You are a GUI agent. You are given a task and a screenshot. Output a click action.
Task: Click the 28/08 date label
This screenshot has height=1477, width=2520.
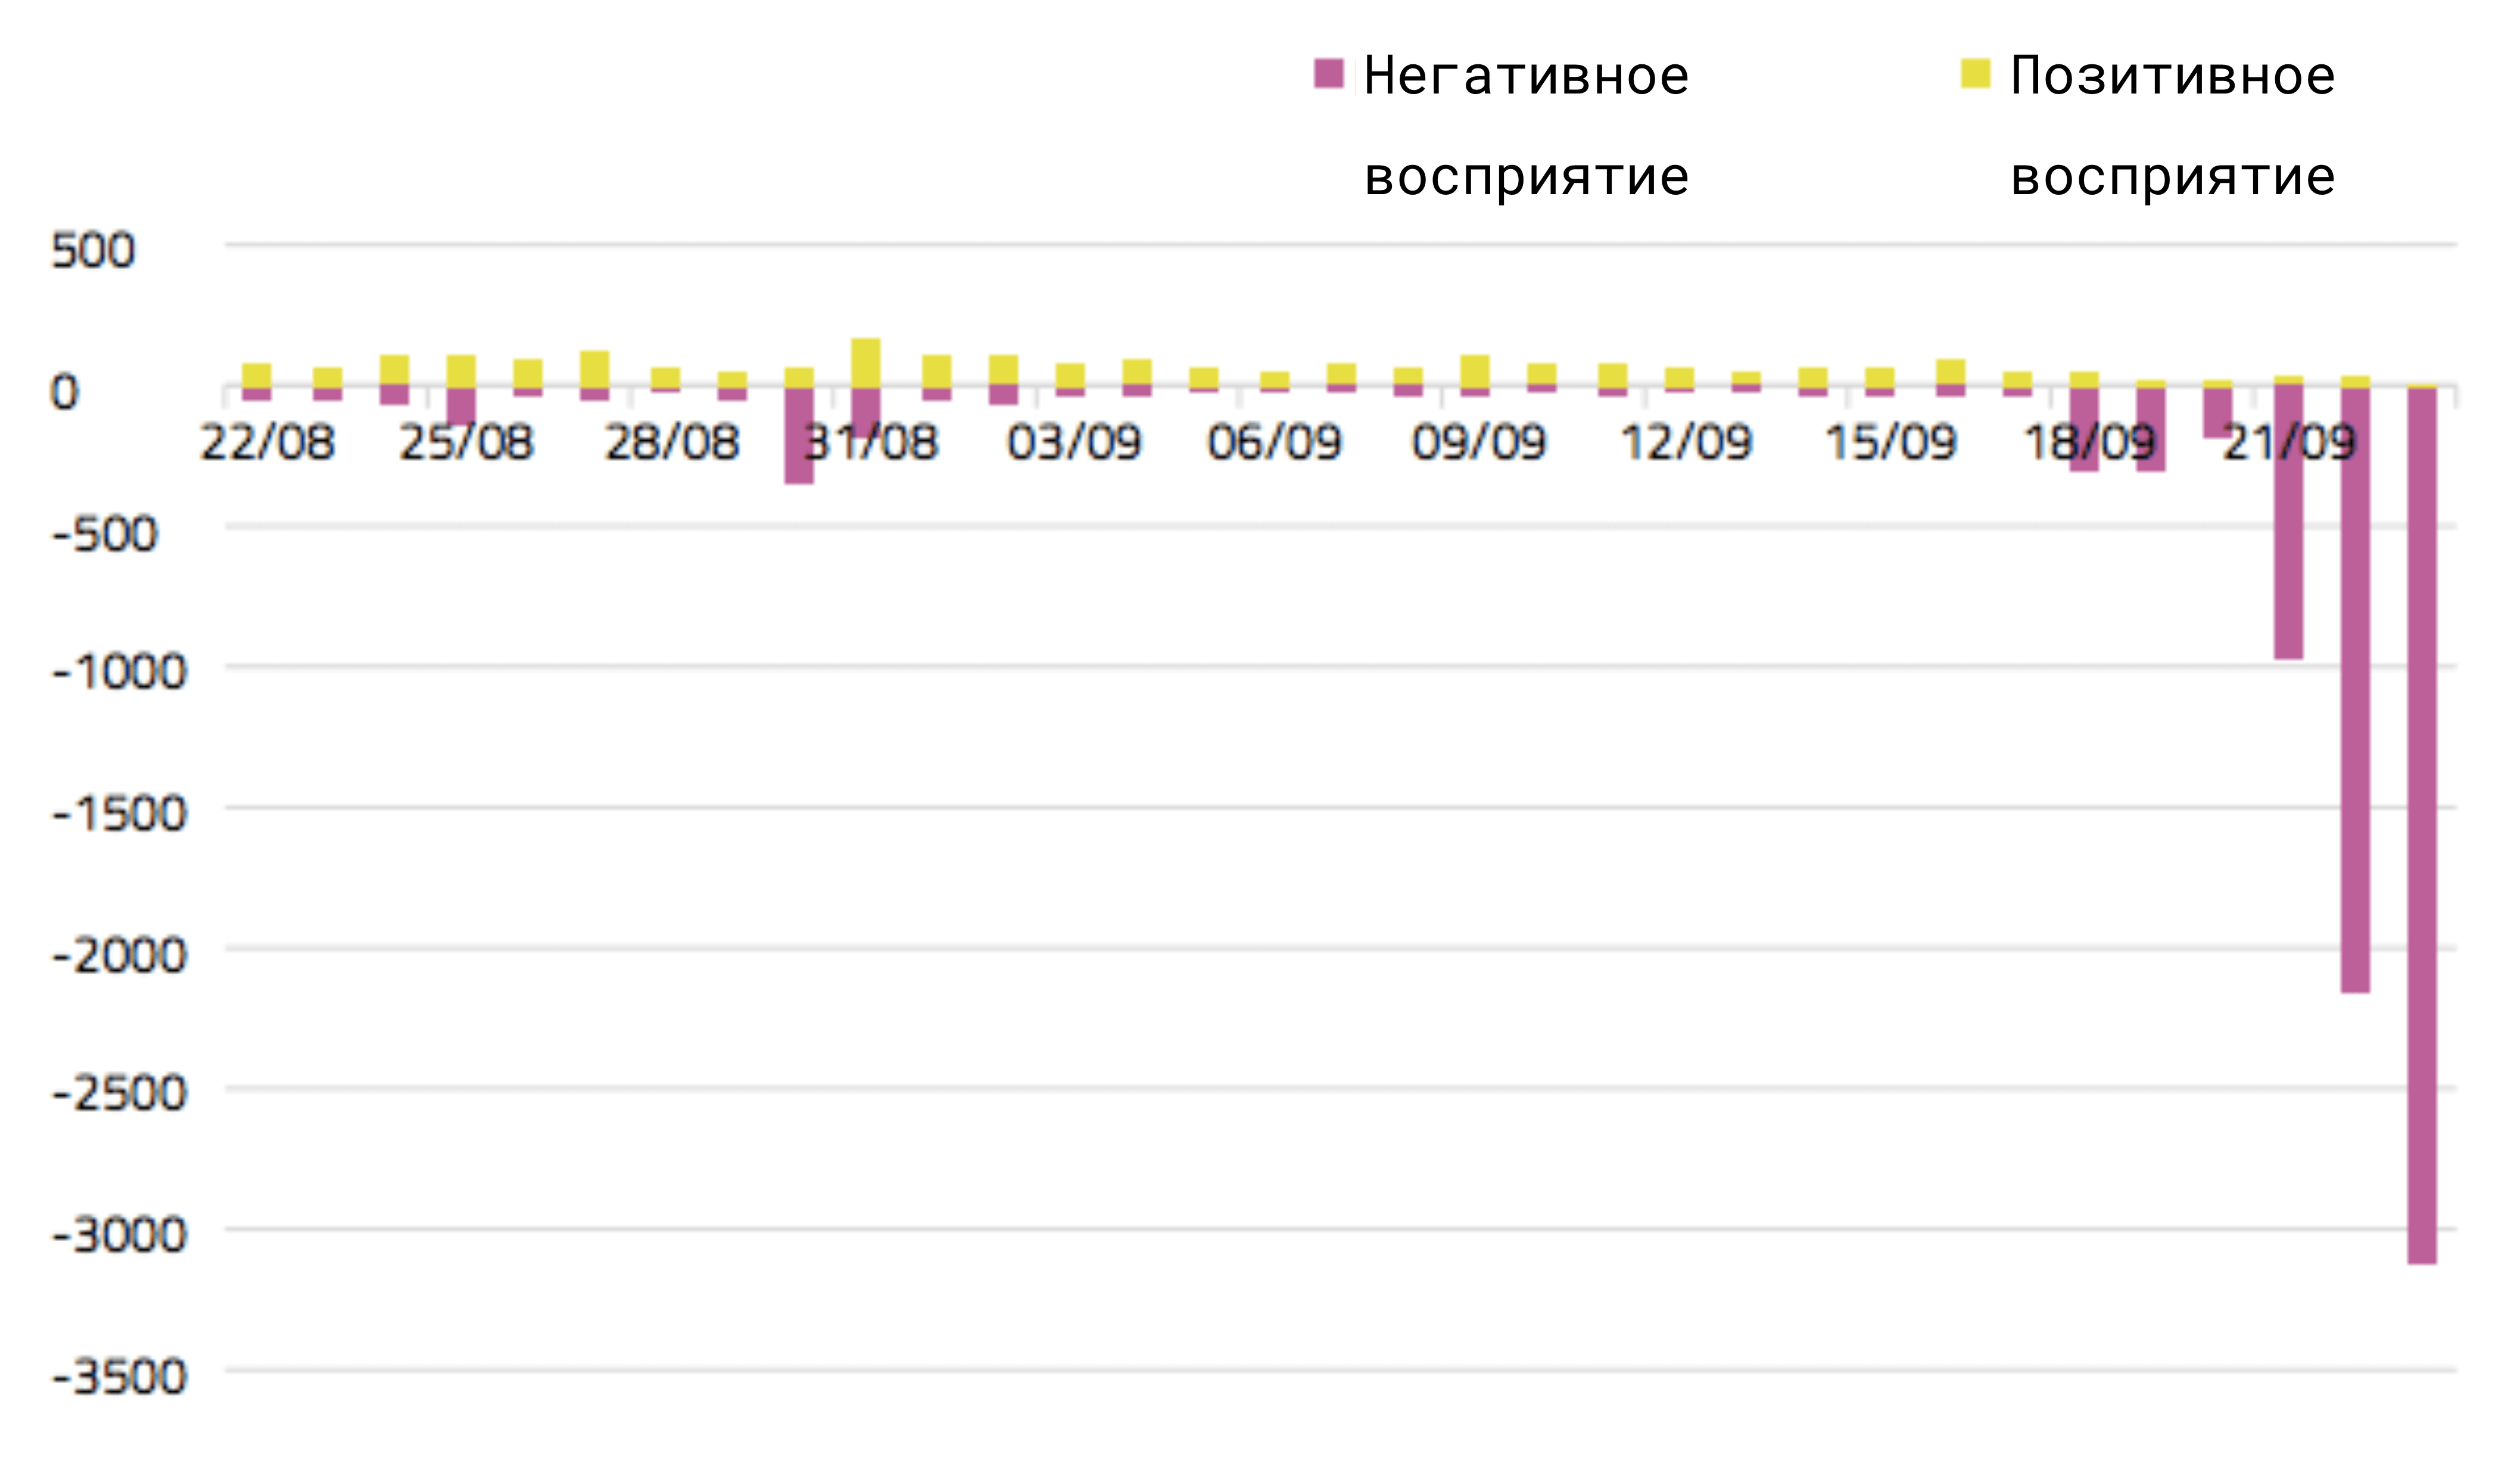(672, 443)
